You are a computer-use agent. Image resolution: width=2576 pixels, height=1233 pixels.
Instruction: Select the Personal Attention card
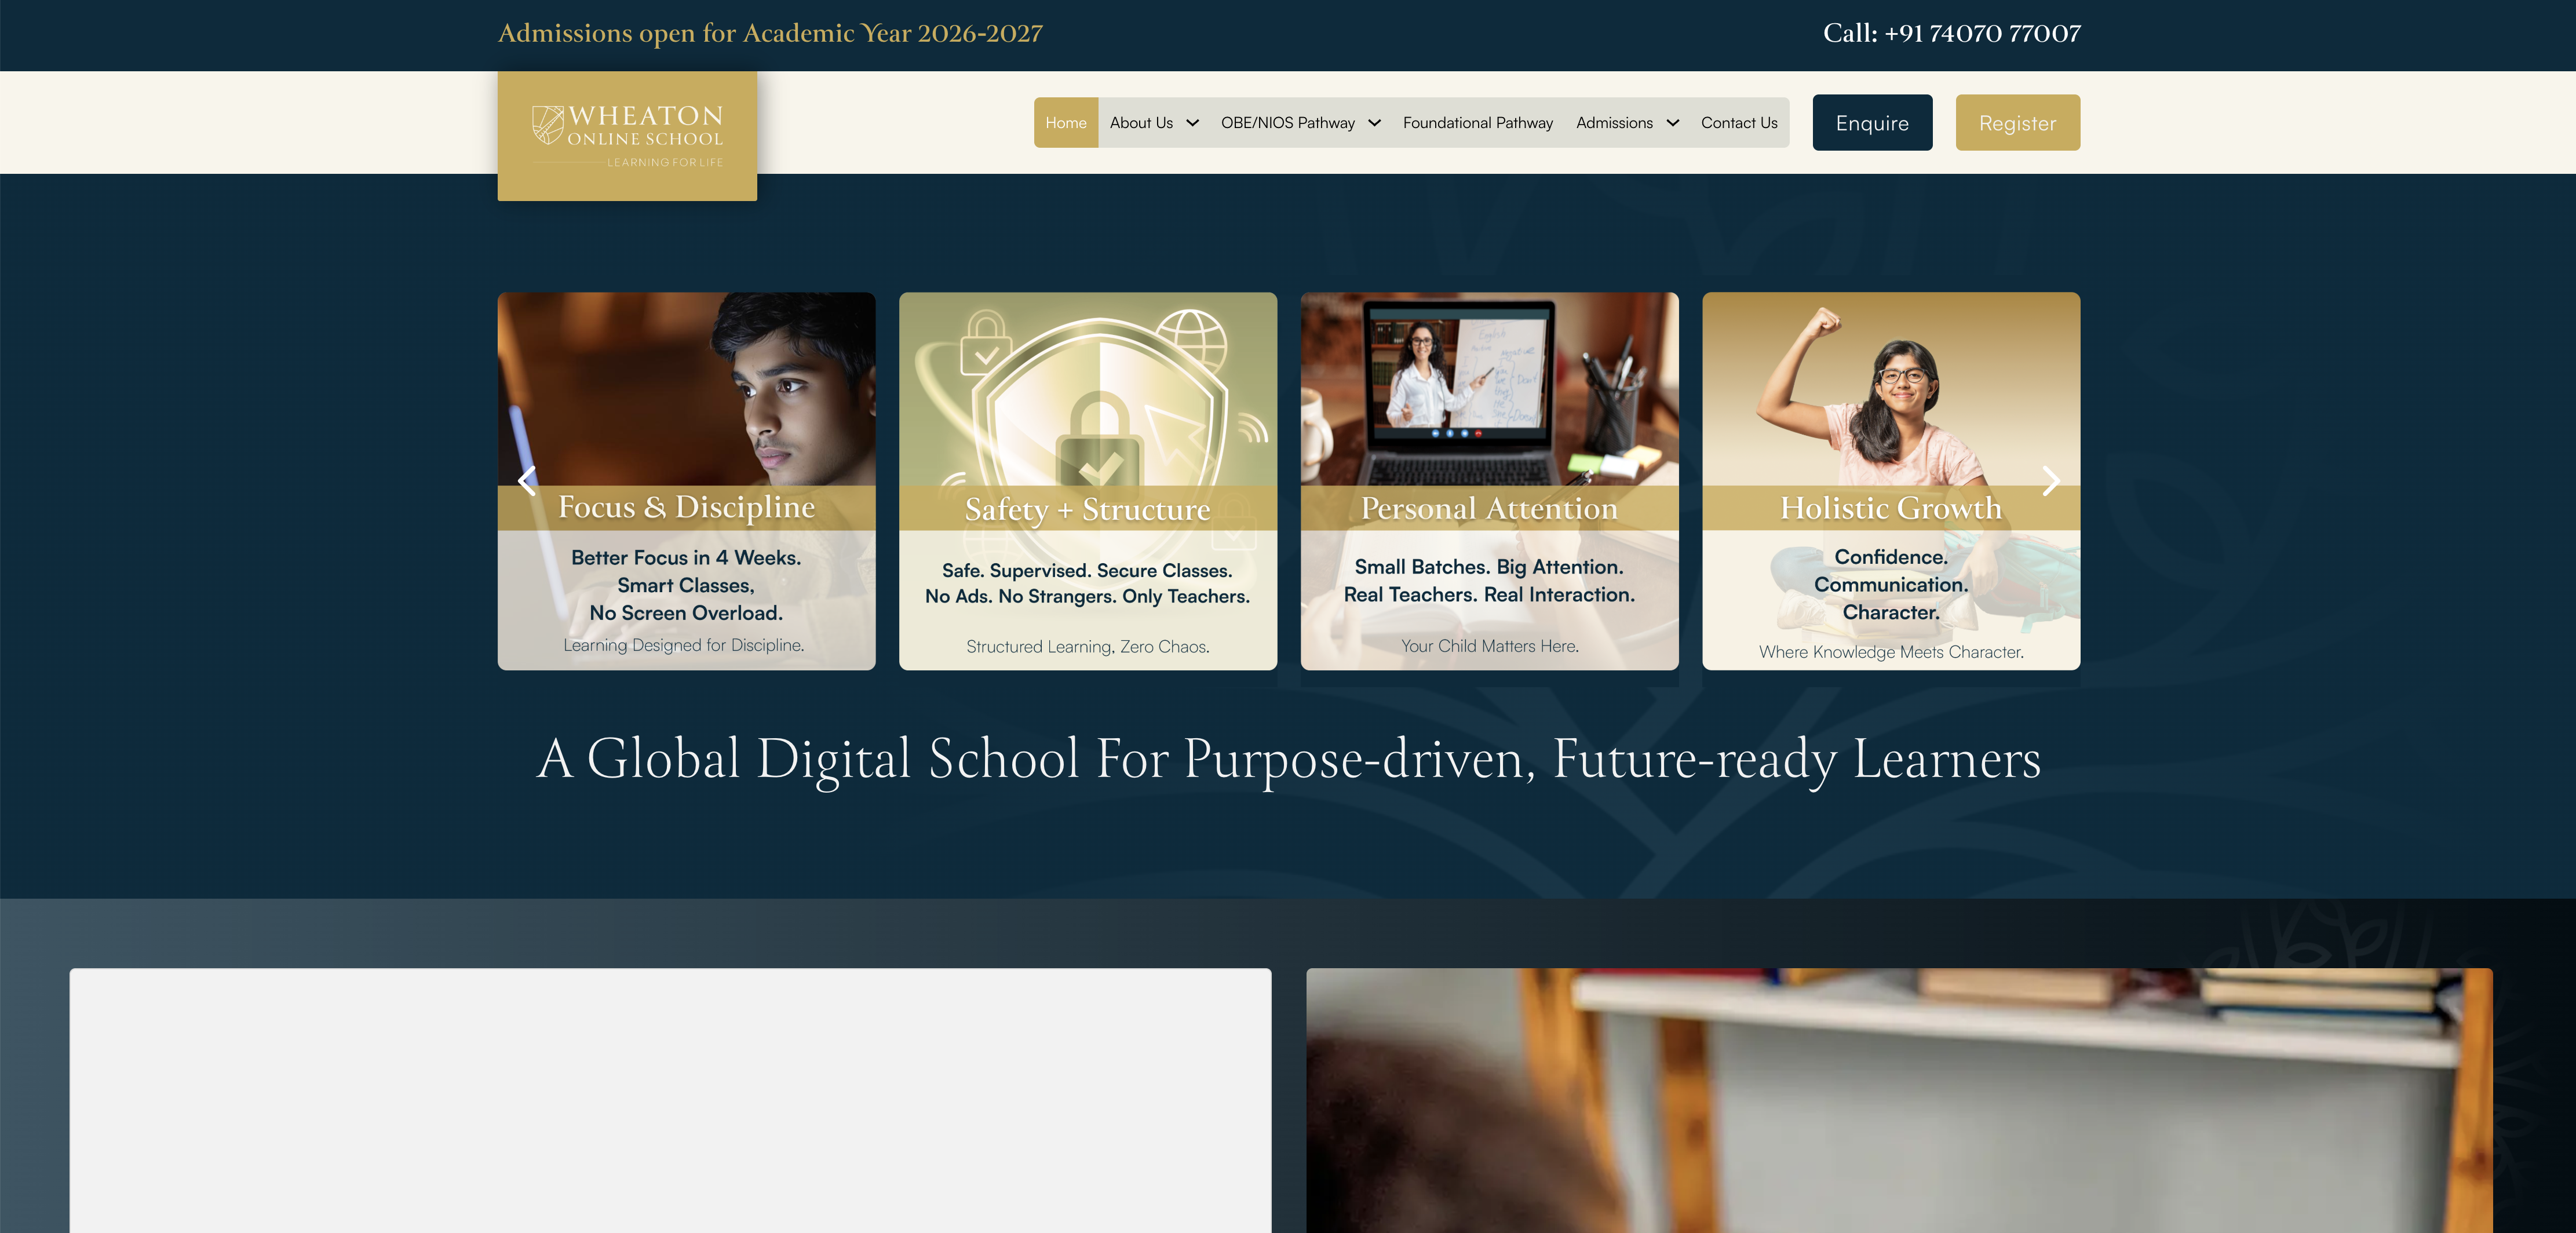pyautogui.click(x=1489, y=481)
